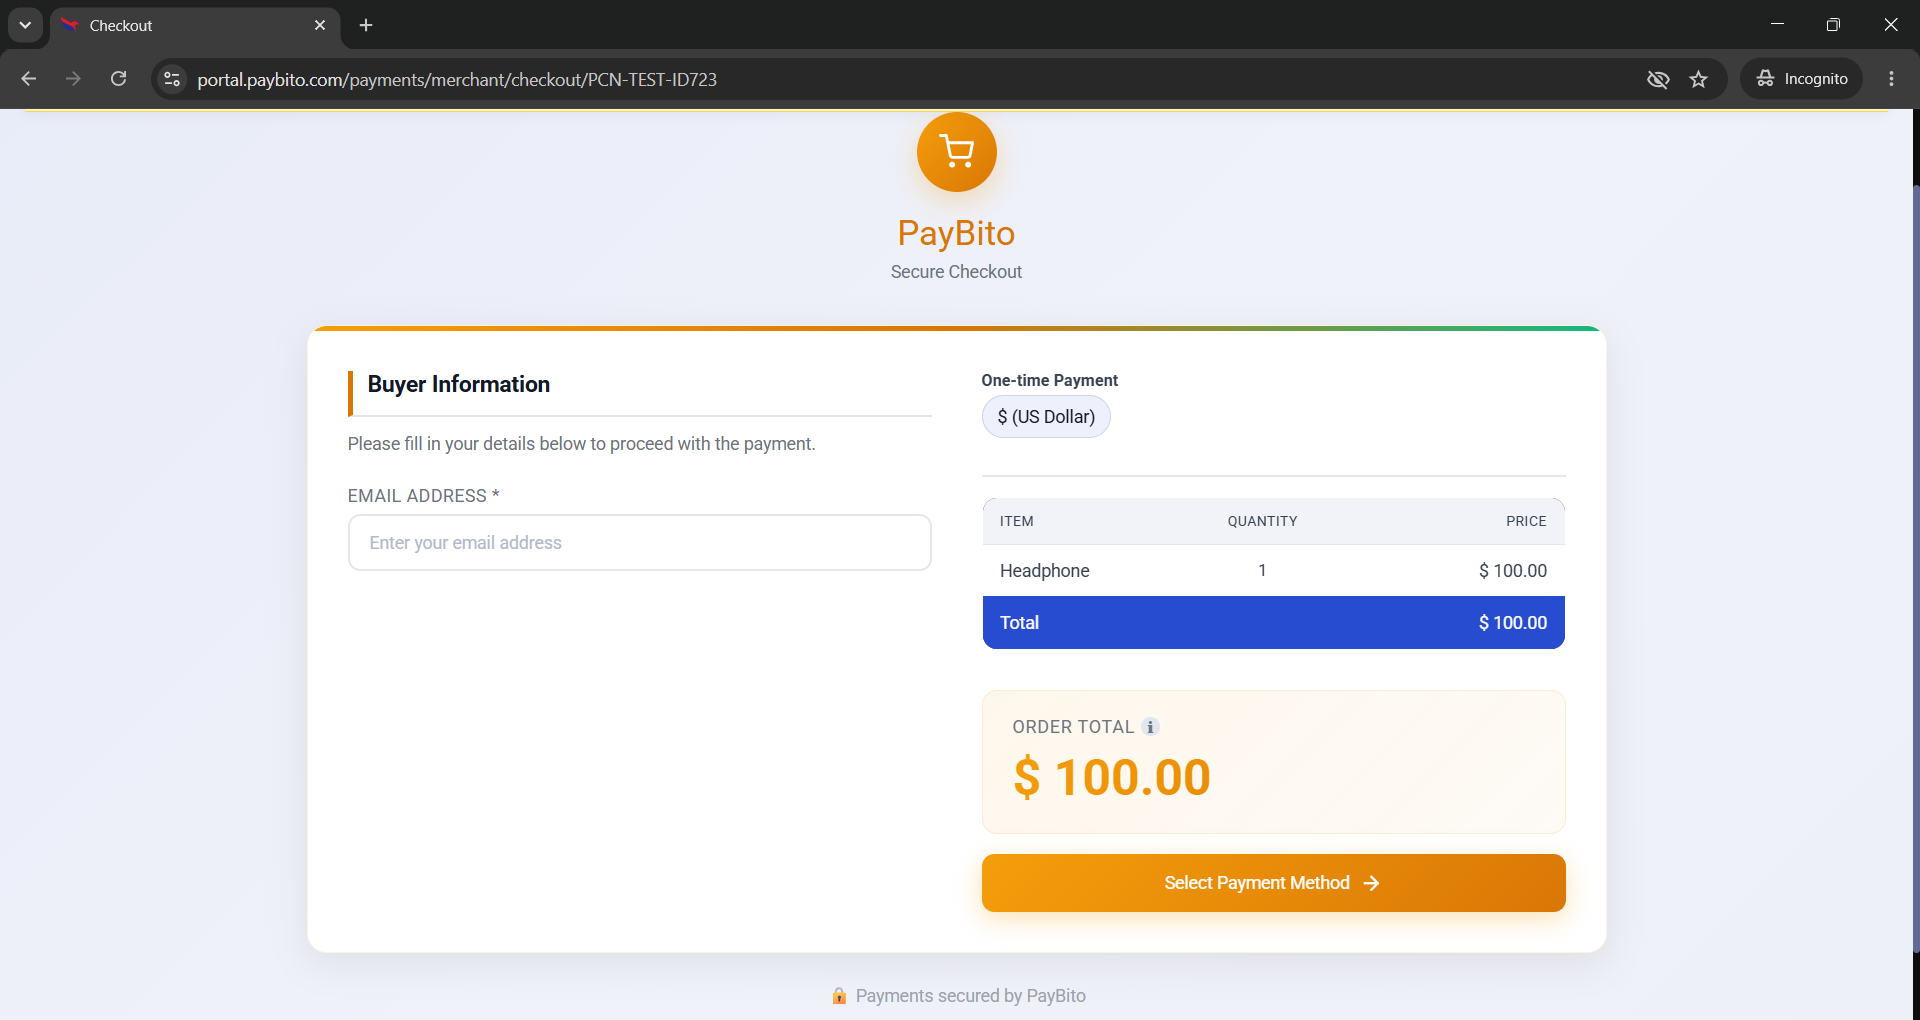Click the $ (US Dollar) currency pill
Image resolution: width=1920 pixels, height=1020 pixels.
1046,417
